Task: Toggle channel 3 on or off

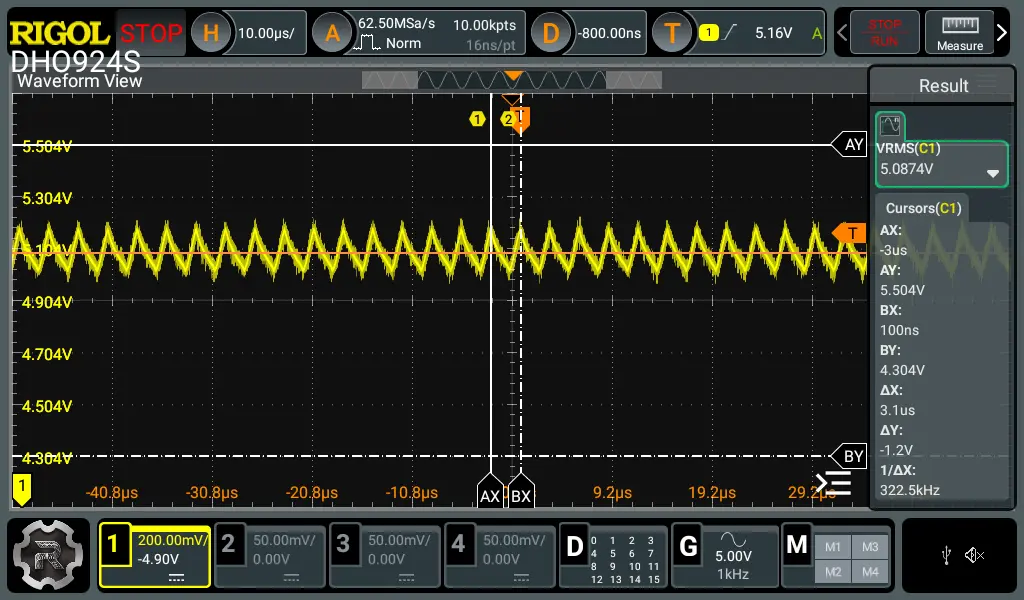Action: coord(343,544)
